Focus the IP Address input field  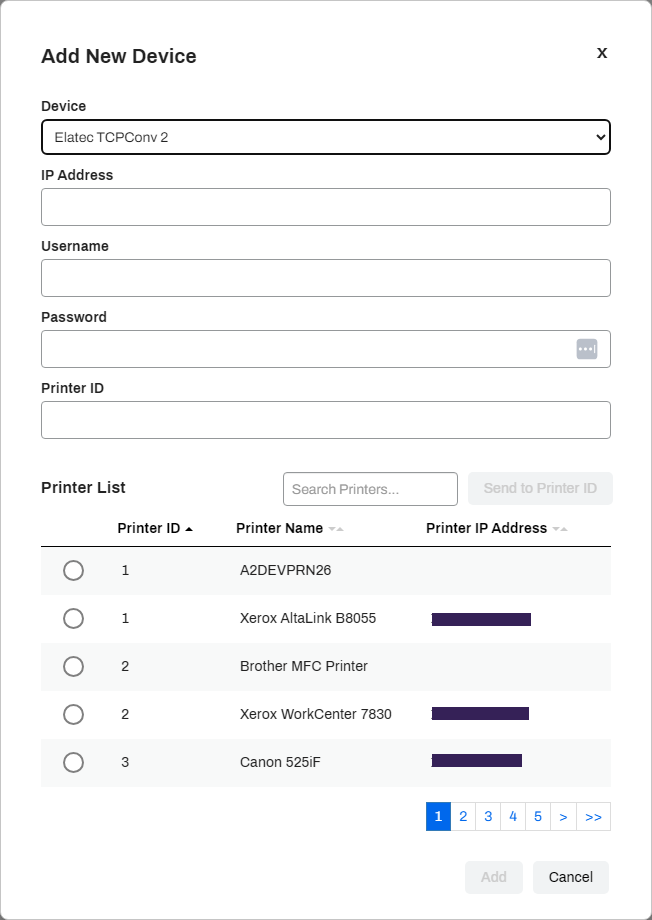(326, 207)
